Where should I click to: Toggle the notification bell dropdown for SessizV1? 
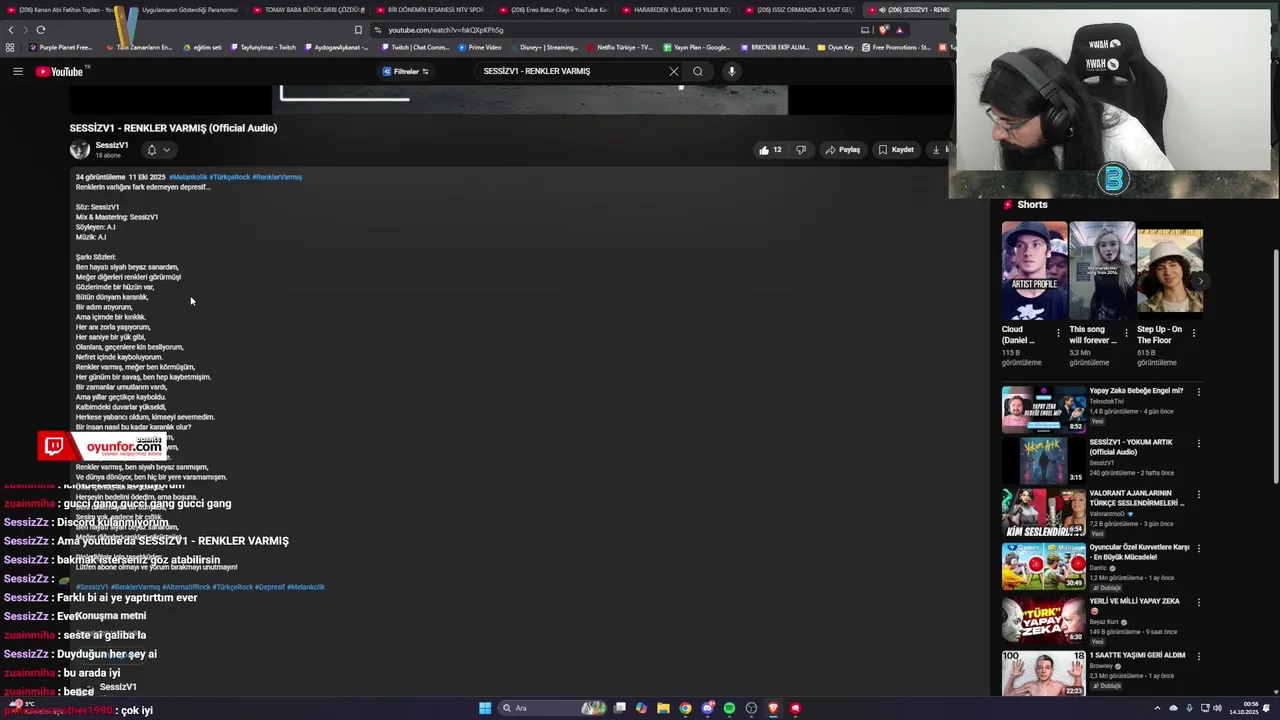158,150
